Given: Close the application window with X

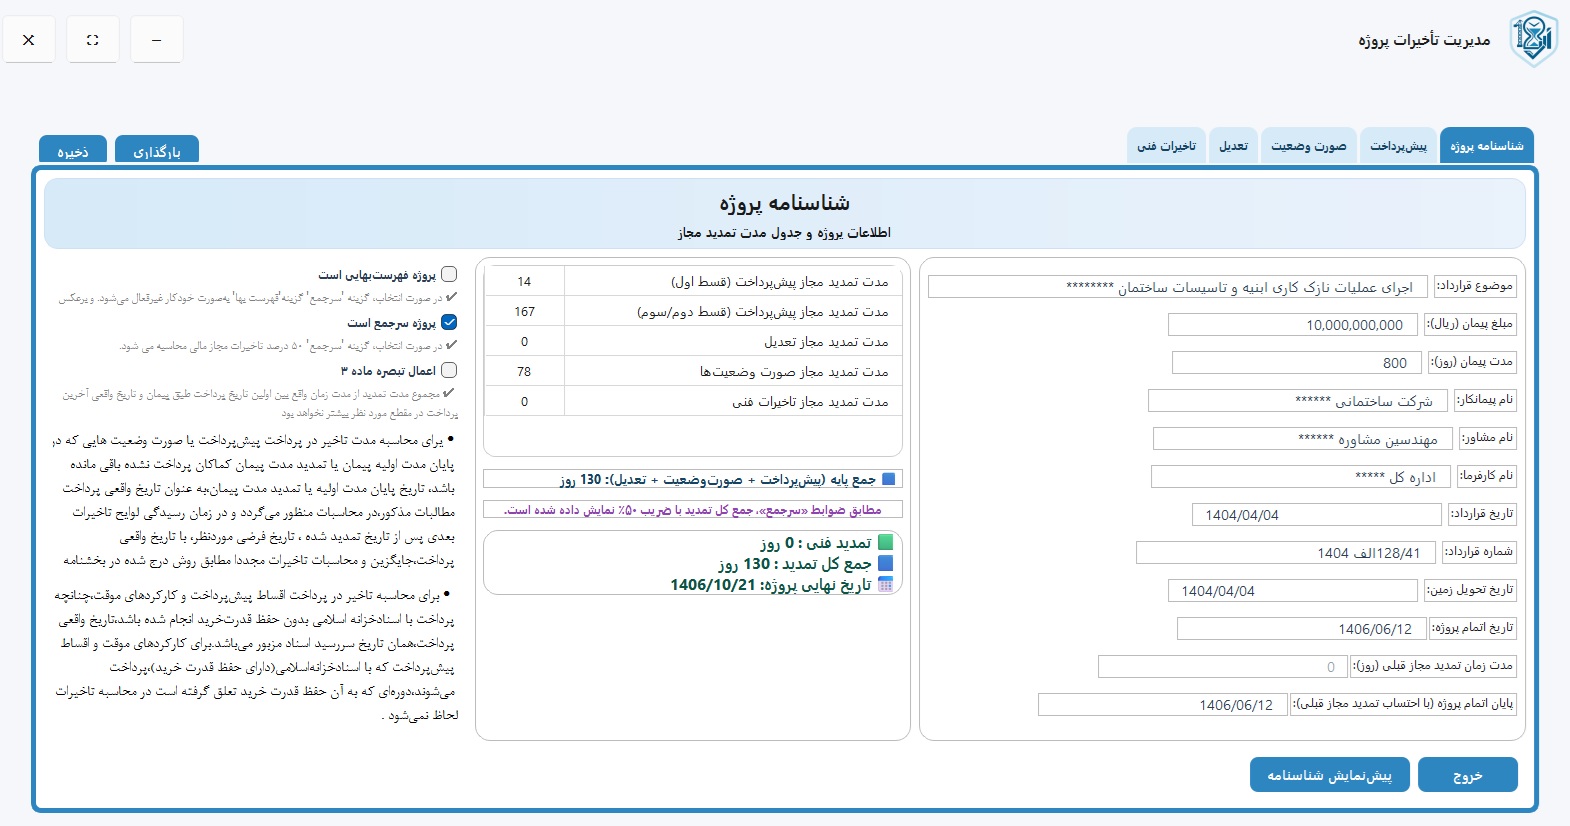Looking at the screenshot, I should [29, 40].
